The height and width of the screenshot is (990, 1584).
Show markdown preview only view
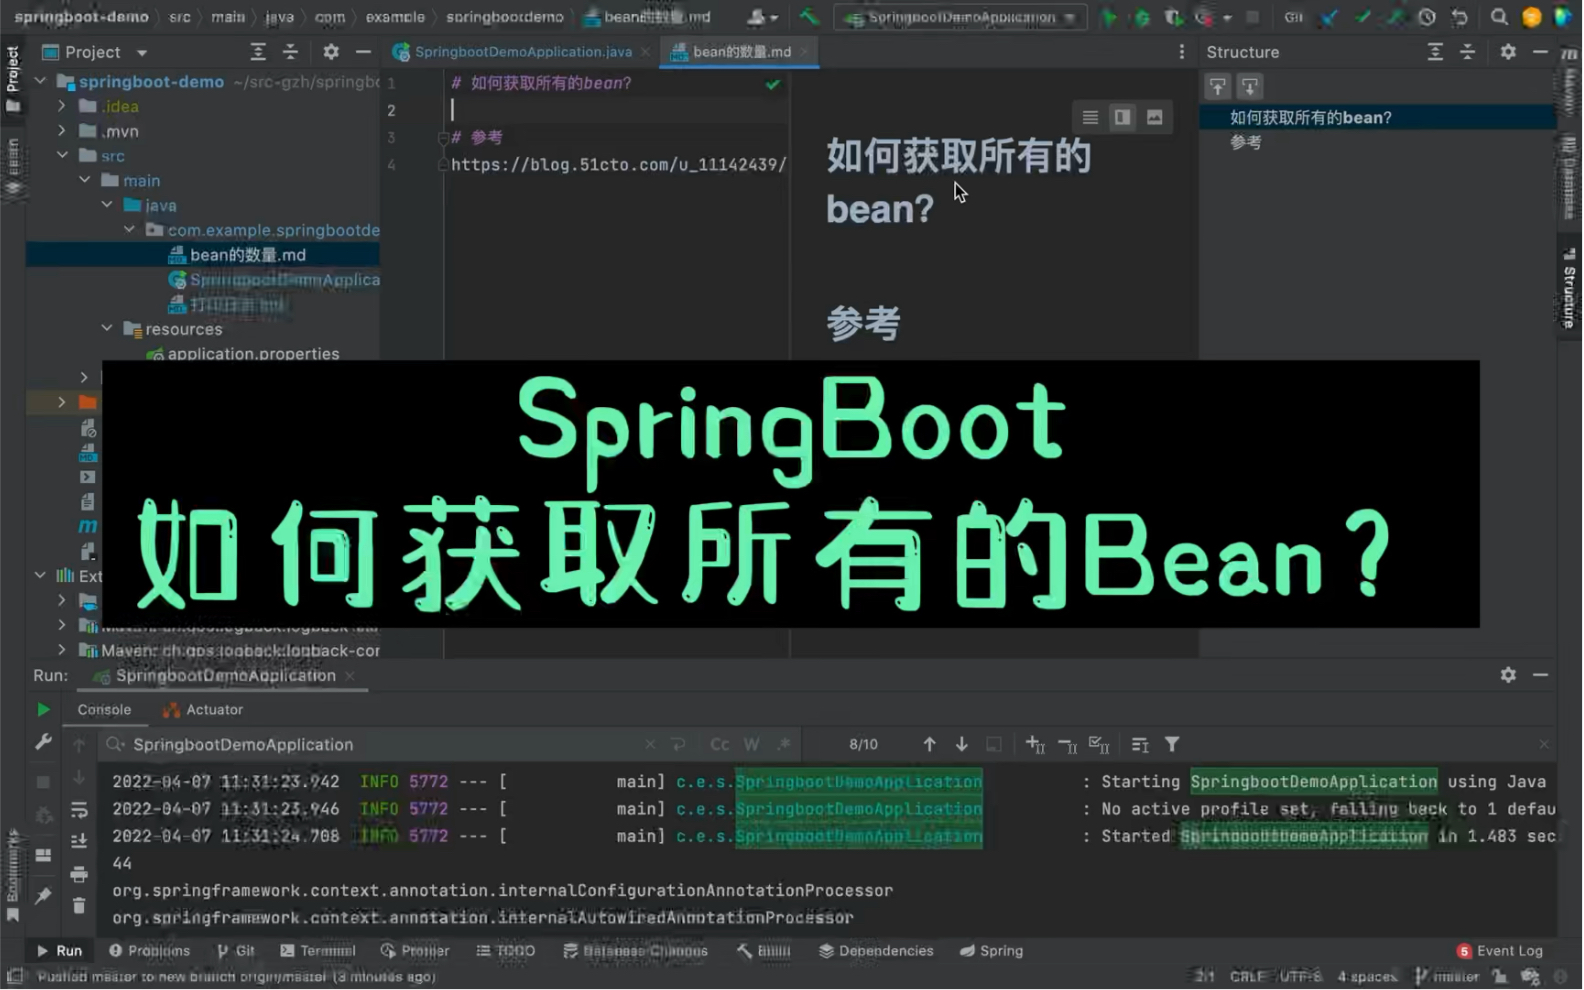click(1154, 117)
